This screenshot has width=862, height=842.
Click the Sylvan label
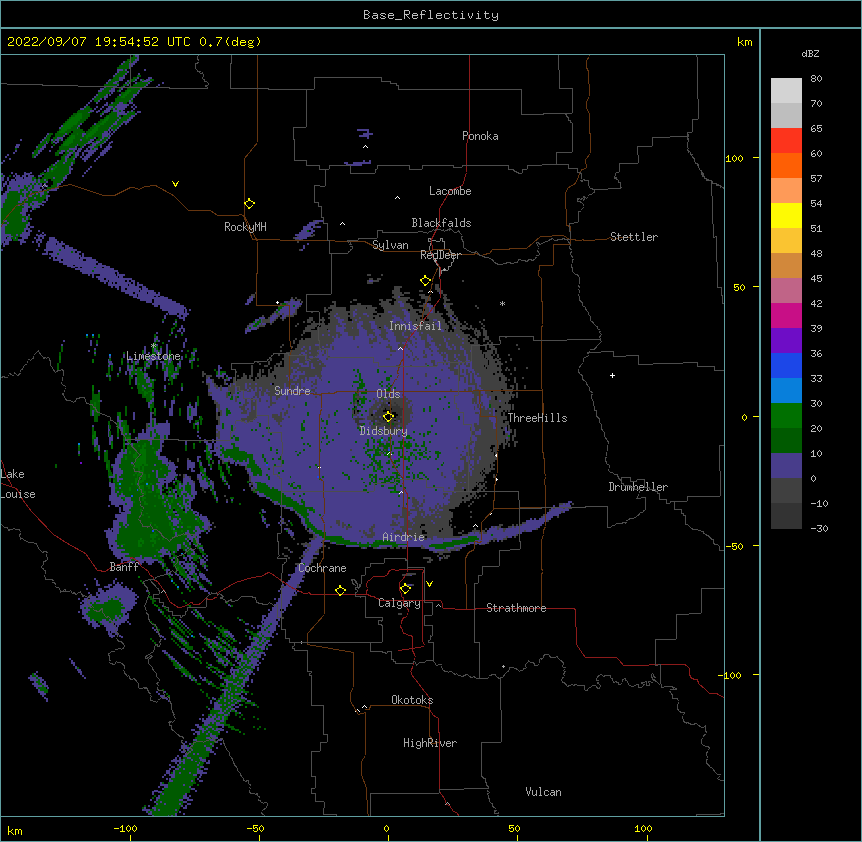(x=390, y=245)
